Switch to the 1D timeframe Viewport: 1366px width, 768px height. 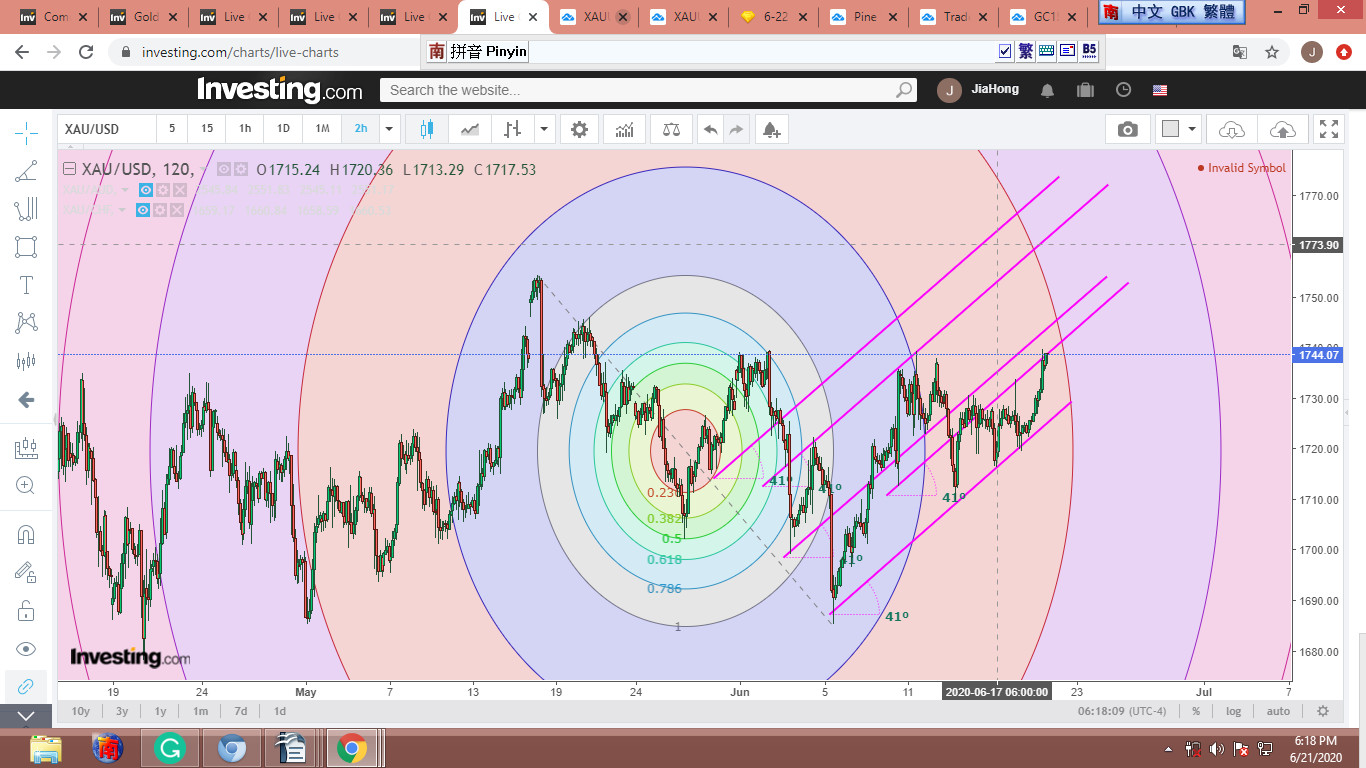(x=283, y=129)
